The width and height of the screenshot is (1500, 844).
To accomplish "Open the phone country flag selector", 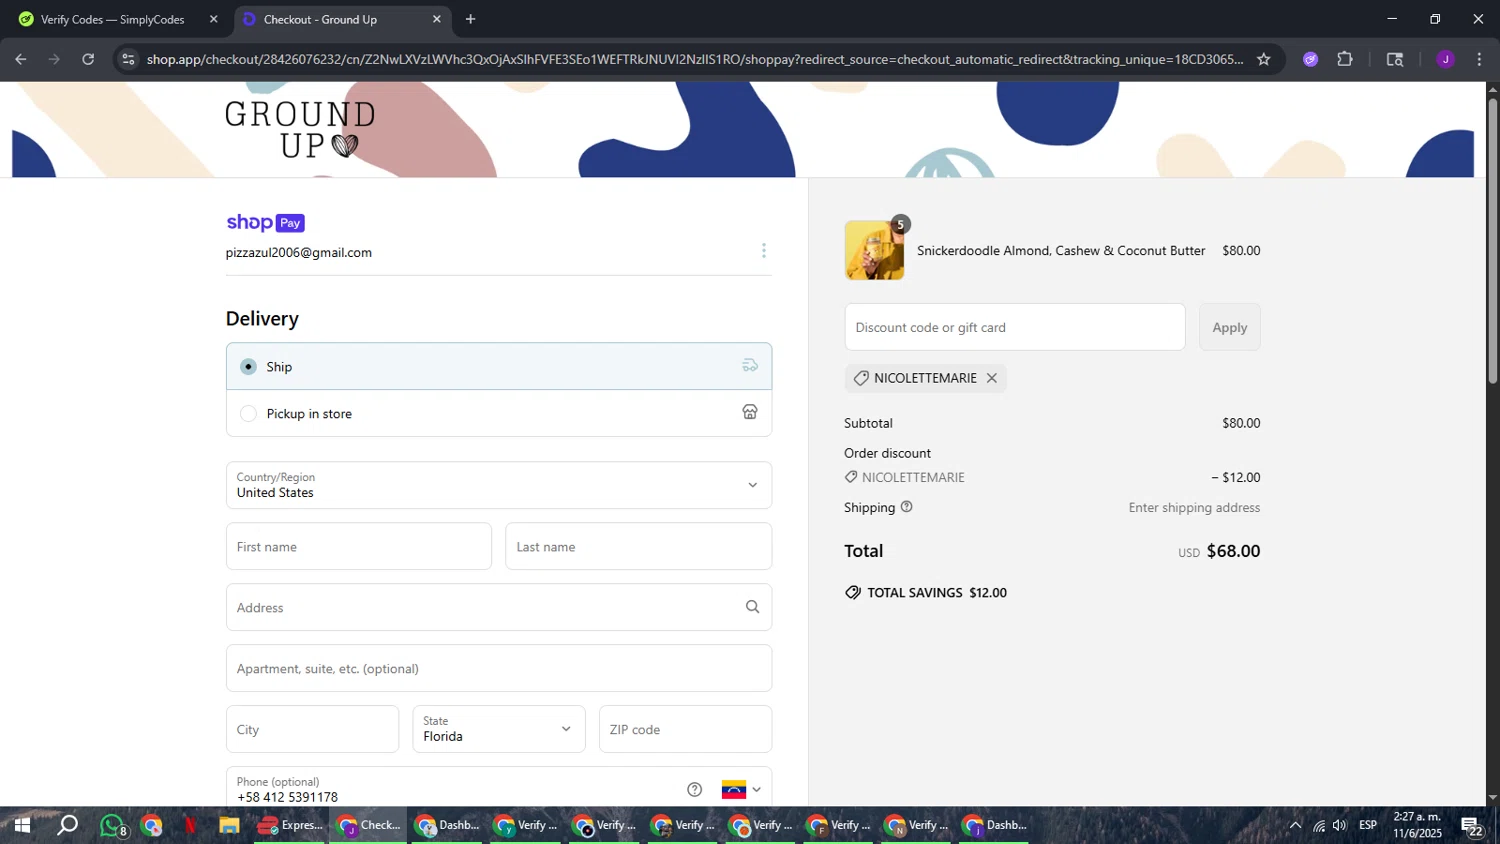I will click(741, 790).
